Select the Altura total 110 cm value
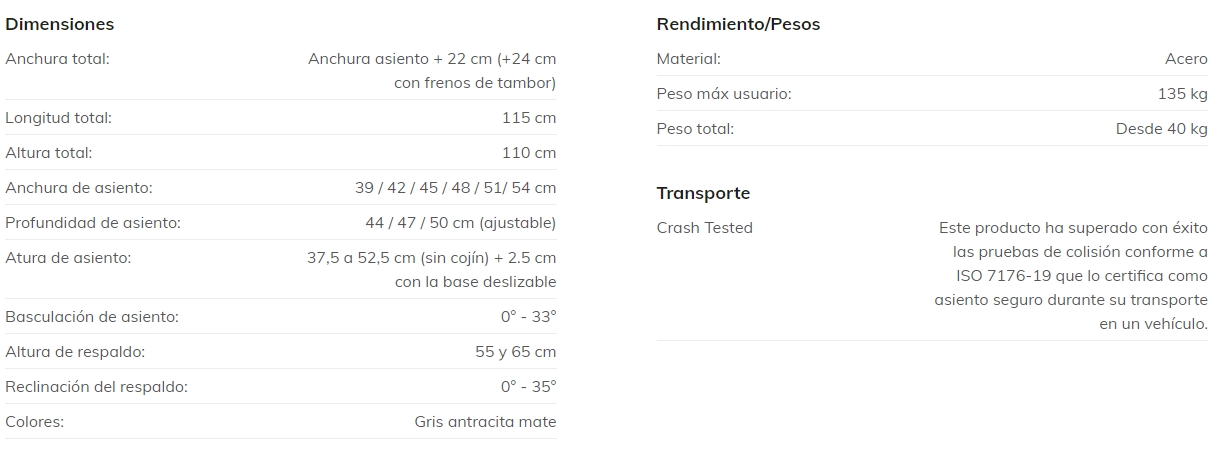 point(529,153)
